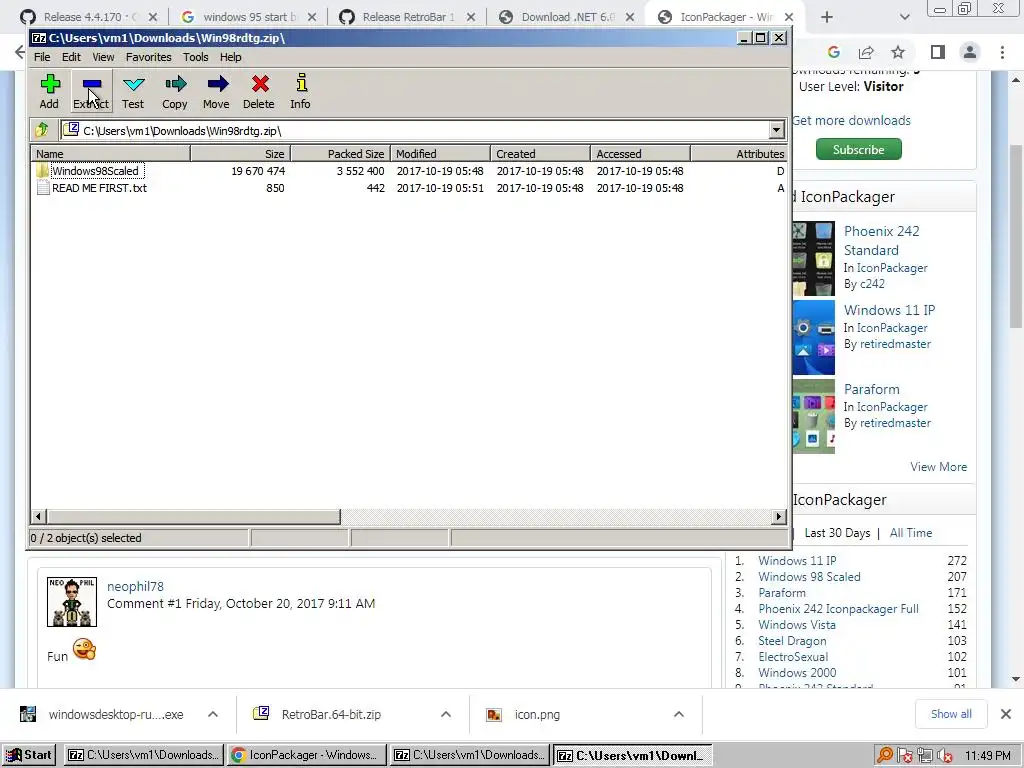Open Chrome three-dot menu
The width and height of the screenshot is (1024, 768).
coord(1002,52)
